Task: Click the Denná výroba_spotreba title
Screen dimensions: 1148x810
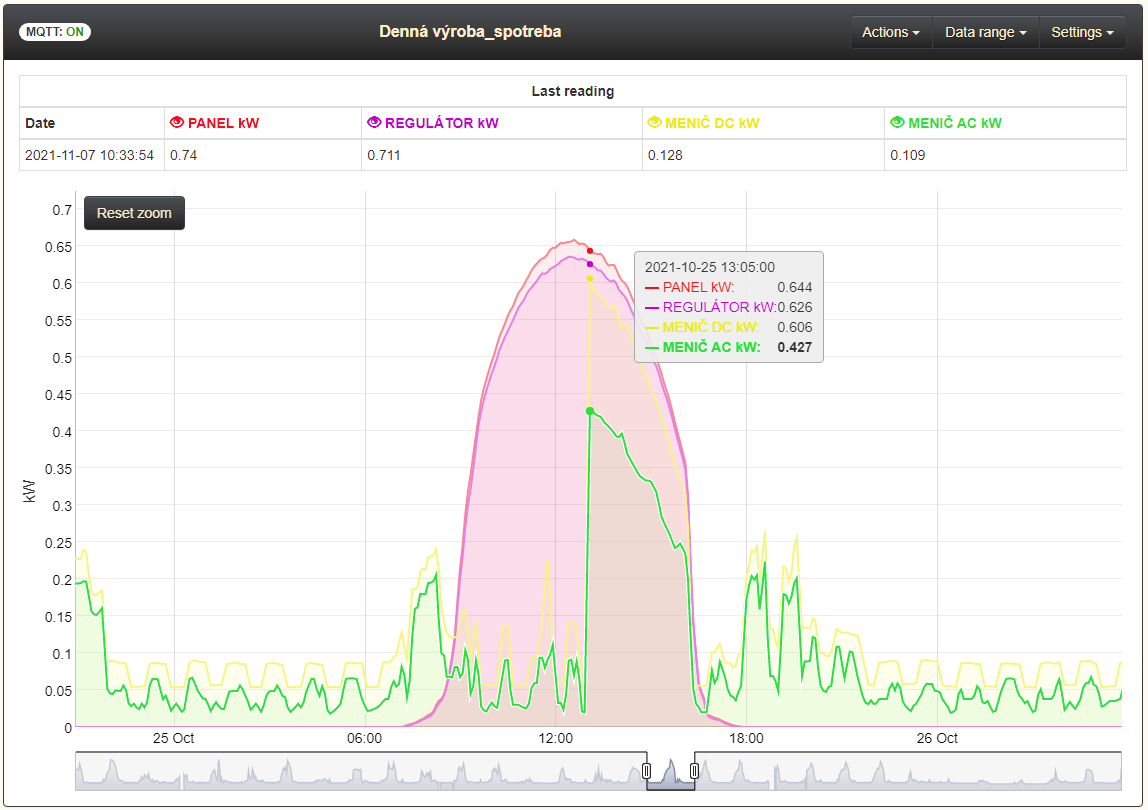Action: [470, 31]
